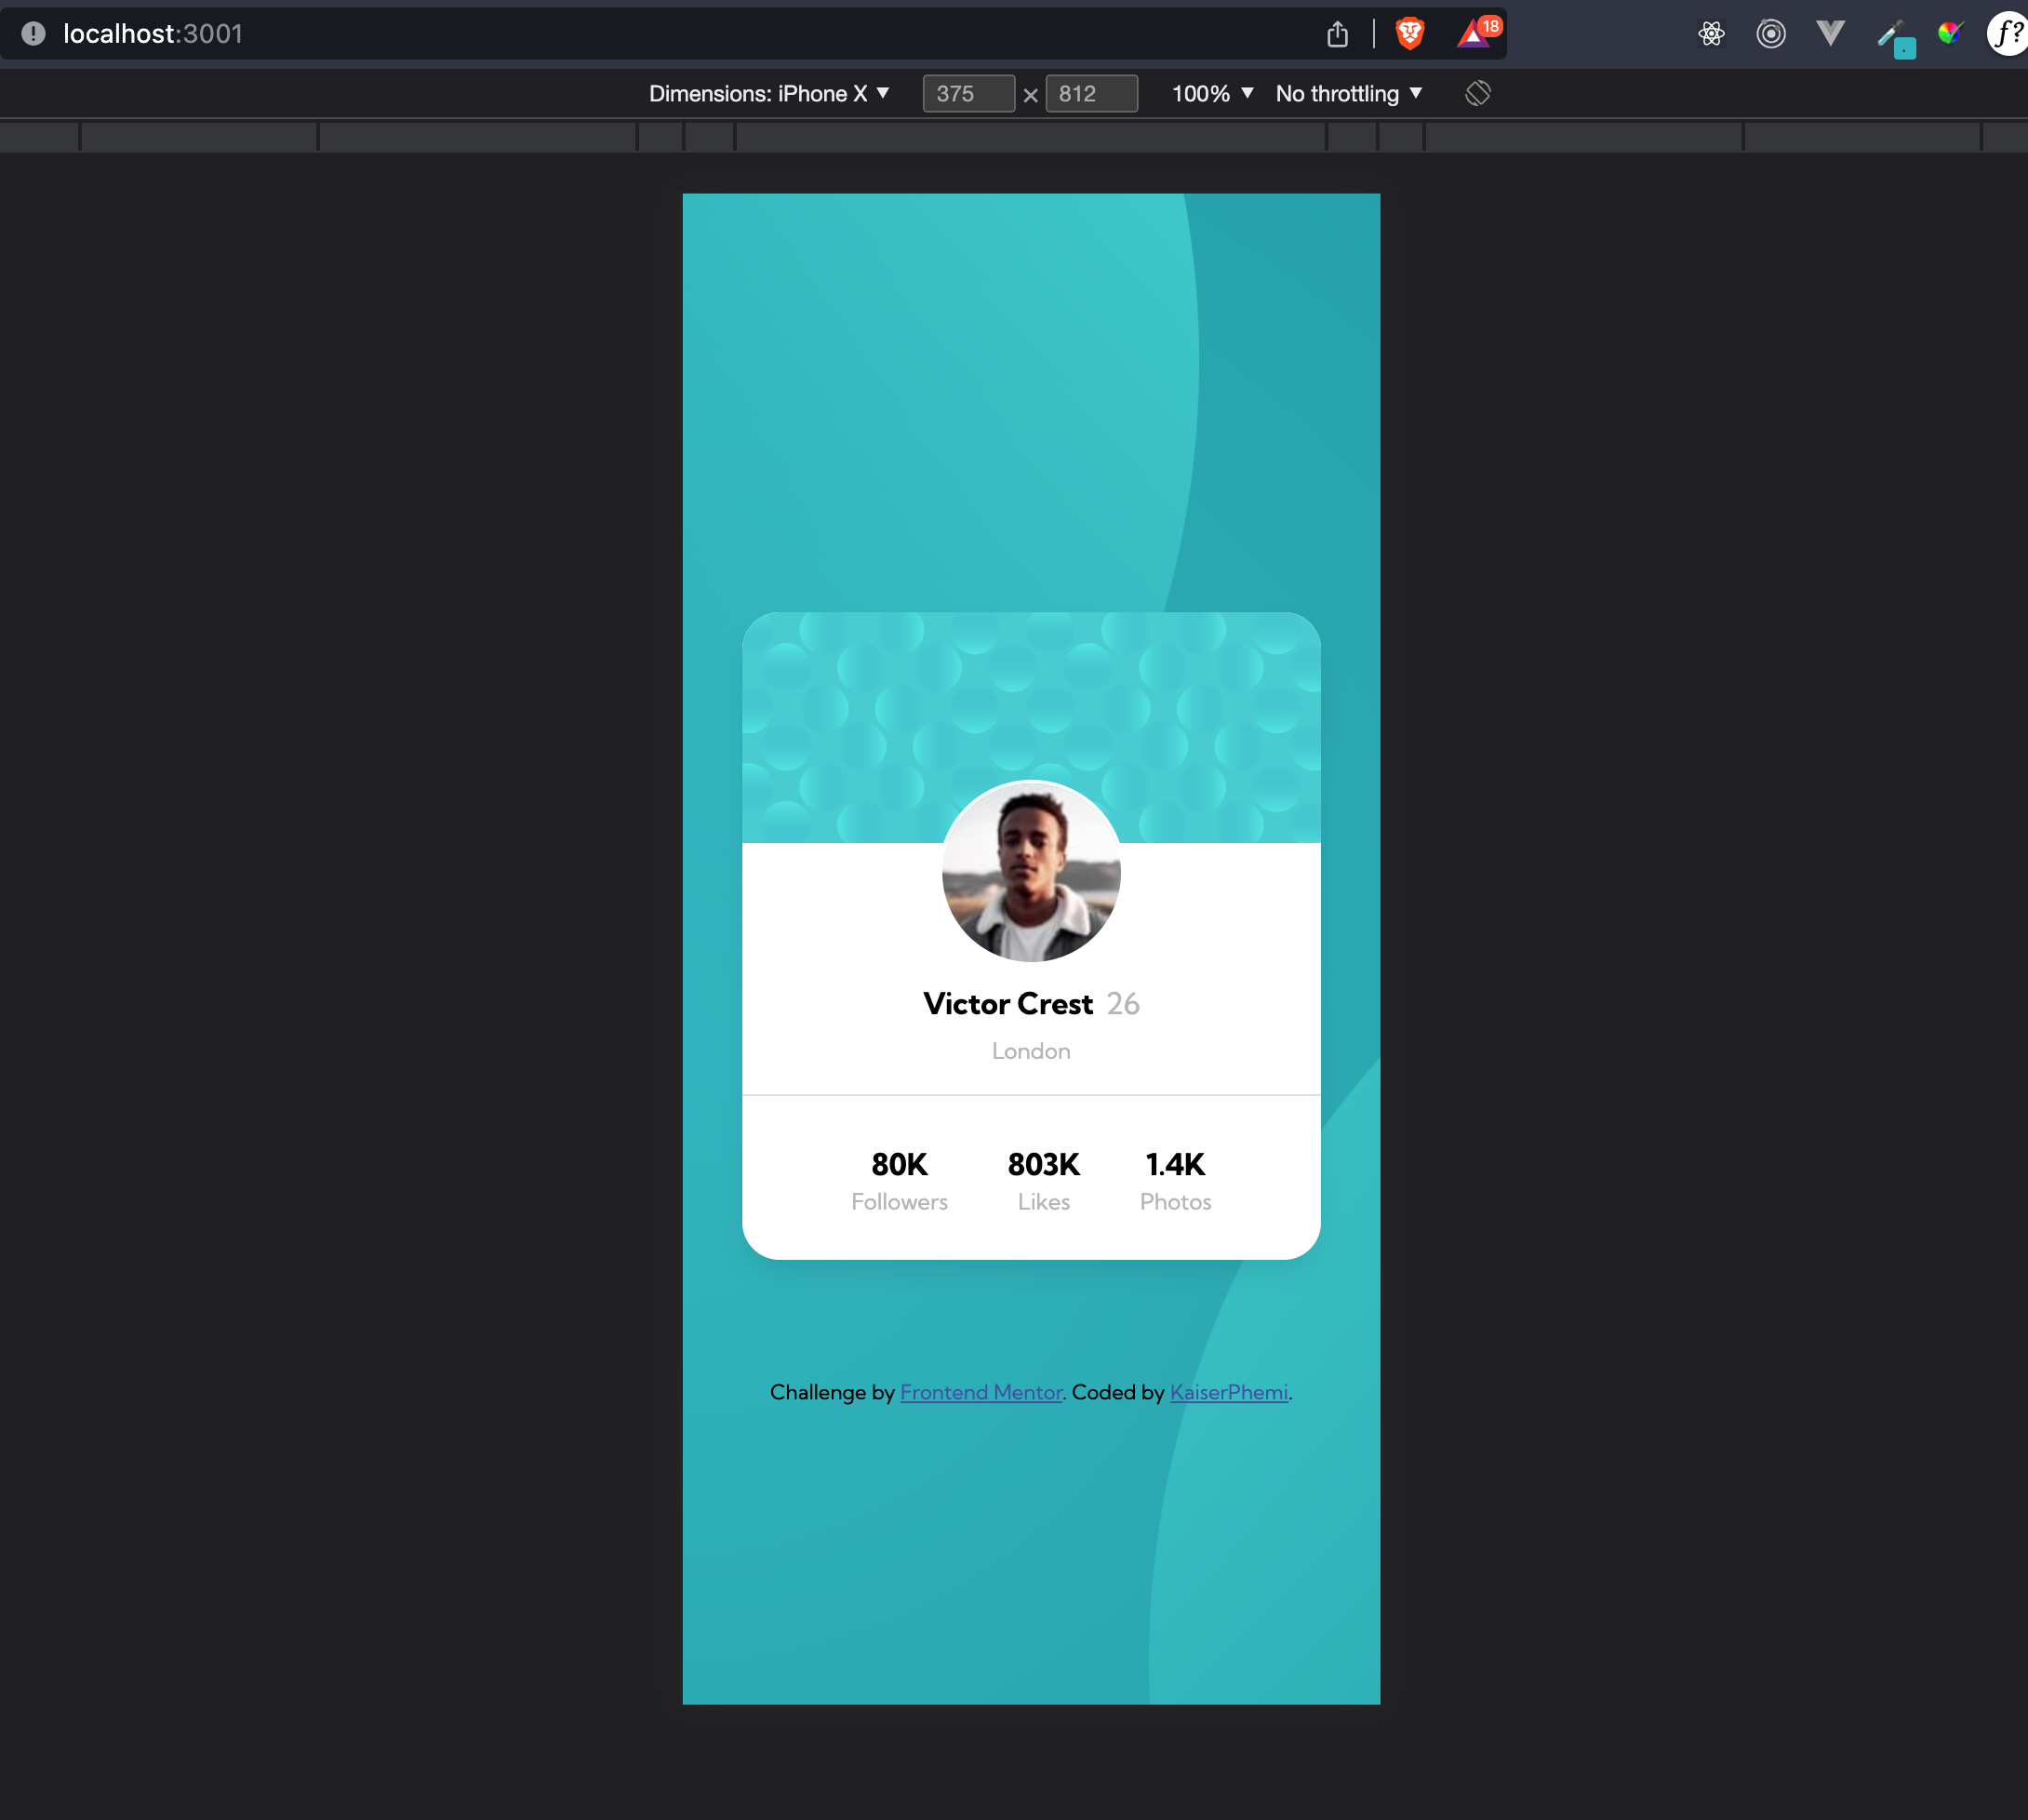Select the viewport height field showing 812
The height and width of the screenshot is (1820, 2028).
click(x=1091, y=93)
